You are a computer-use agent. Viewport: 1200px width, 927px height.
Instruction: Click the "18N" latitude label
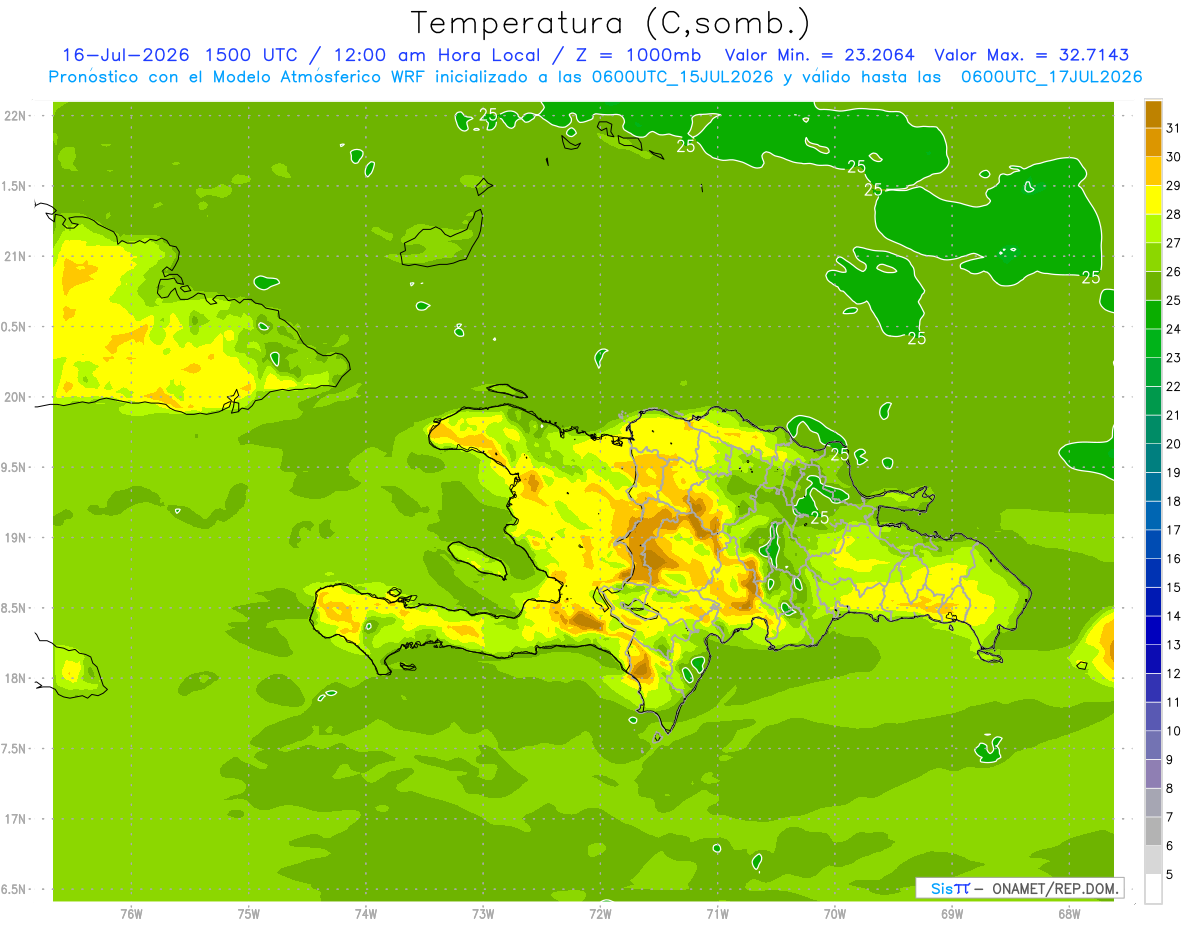tap(14, 678)
